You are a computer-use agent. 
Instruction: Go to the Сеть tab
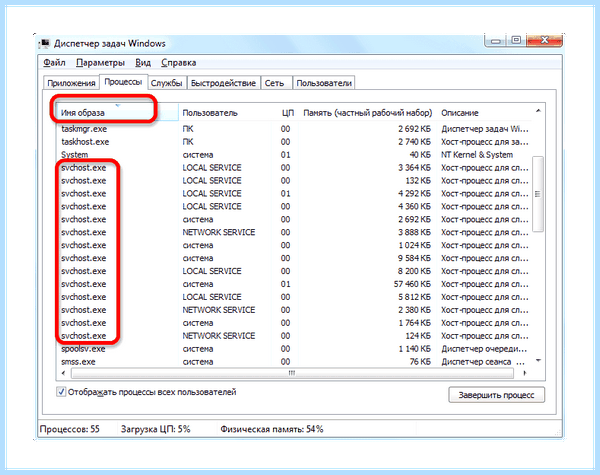(274, 83)
